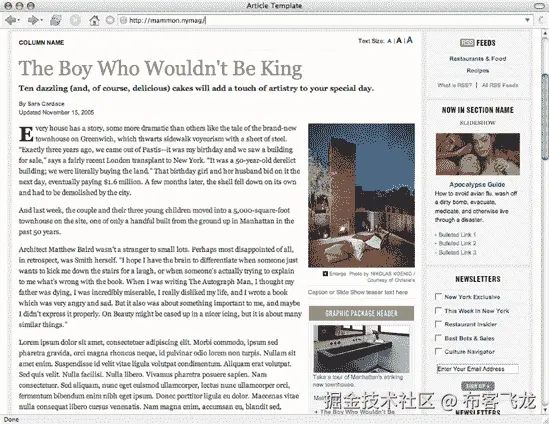549x424 pixels.
Task: Click the NOW IN SECTION NAME heading
Action: tap(478, 110)
